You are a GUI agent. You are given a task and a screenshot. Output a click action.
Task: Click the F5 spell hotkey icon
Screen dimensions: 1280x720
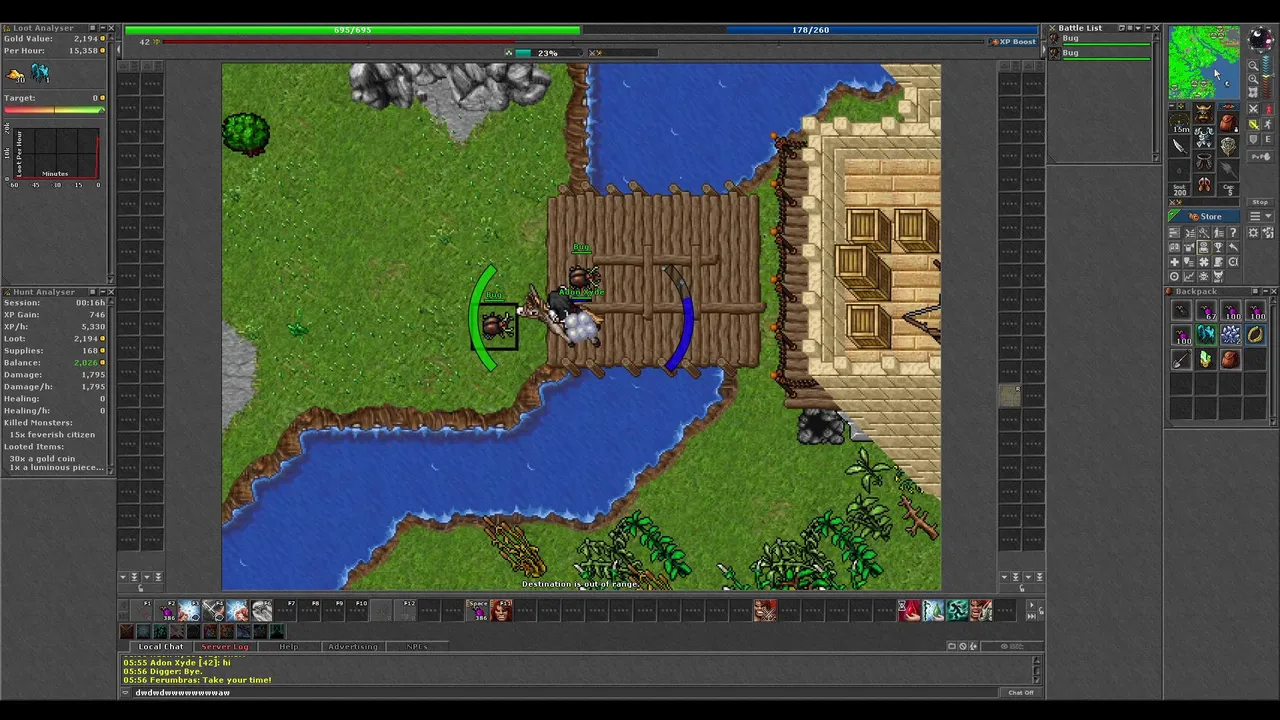[x=237, y=610]
